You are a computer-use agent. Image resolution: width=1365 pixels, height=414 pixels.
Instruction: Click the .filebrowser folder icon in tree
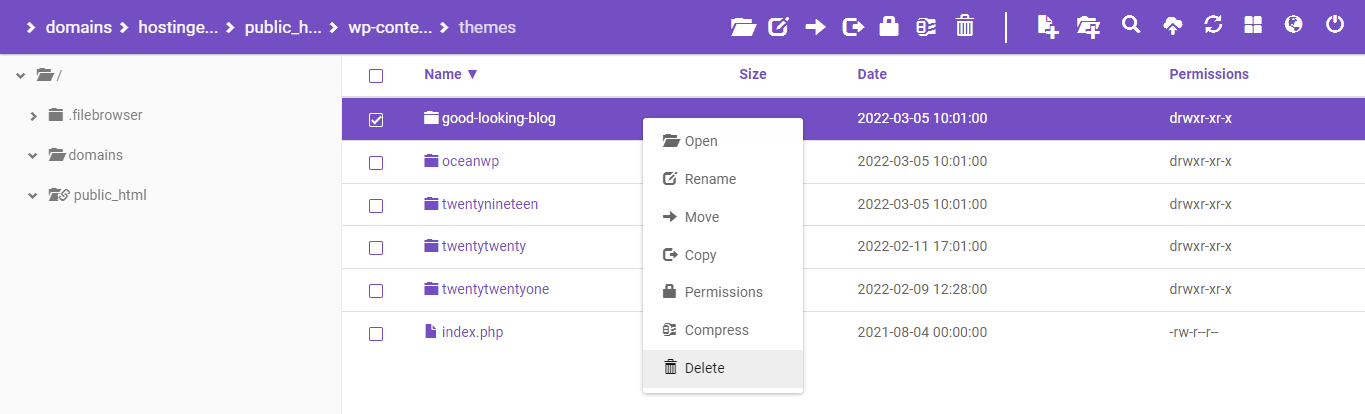56,115
